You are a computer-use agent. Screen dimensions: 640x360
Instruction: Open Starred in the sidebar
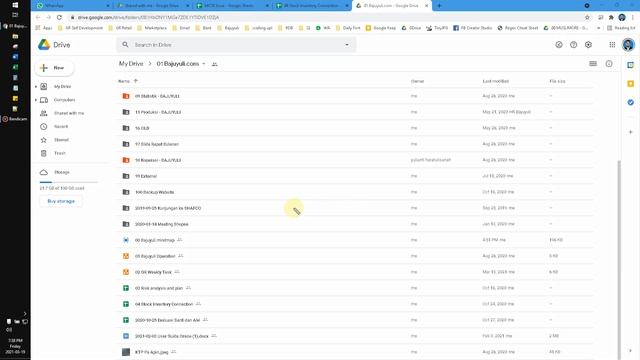(61, 140)
